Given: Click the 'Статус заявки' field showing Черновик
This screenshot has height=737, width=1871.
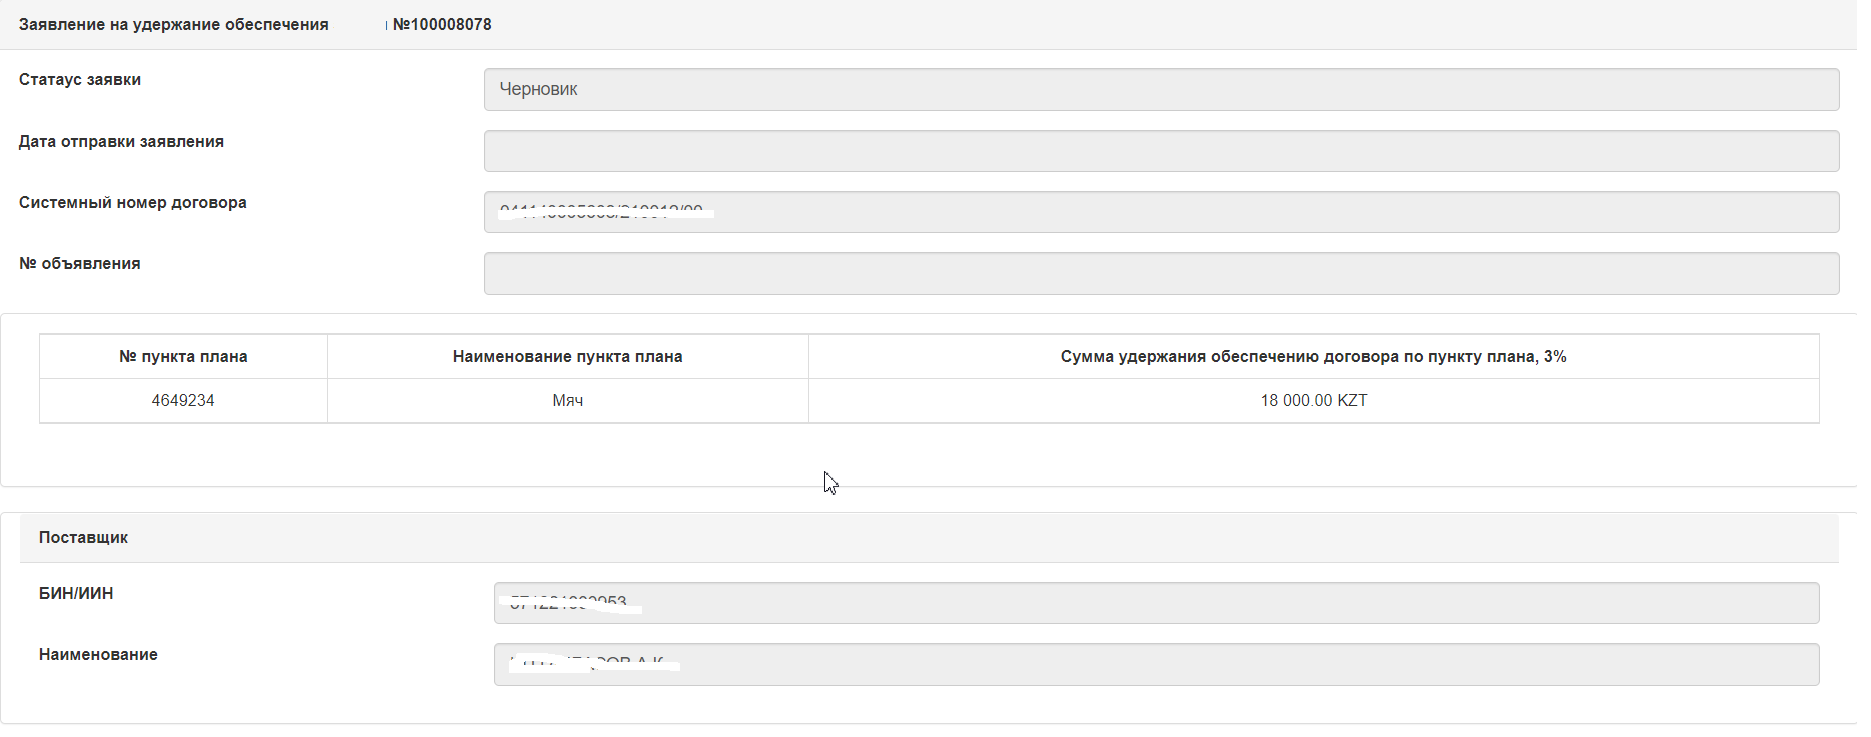Looking at the screenshot, I should (x=1160, y=90).
